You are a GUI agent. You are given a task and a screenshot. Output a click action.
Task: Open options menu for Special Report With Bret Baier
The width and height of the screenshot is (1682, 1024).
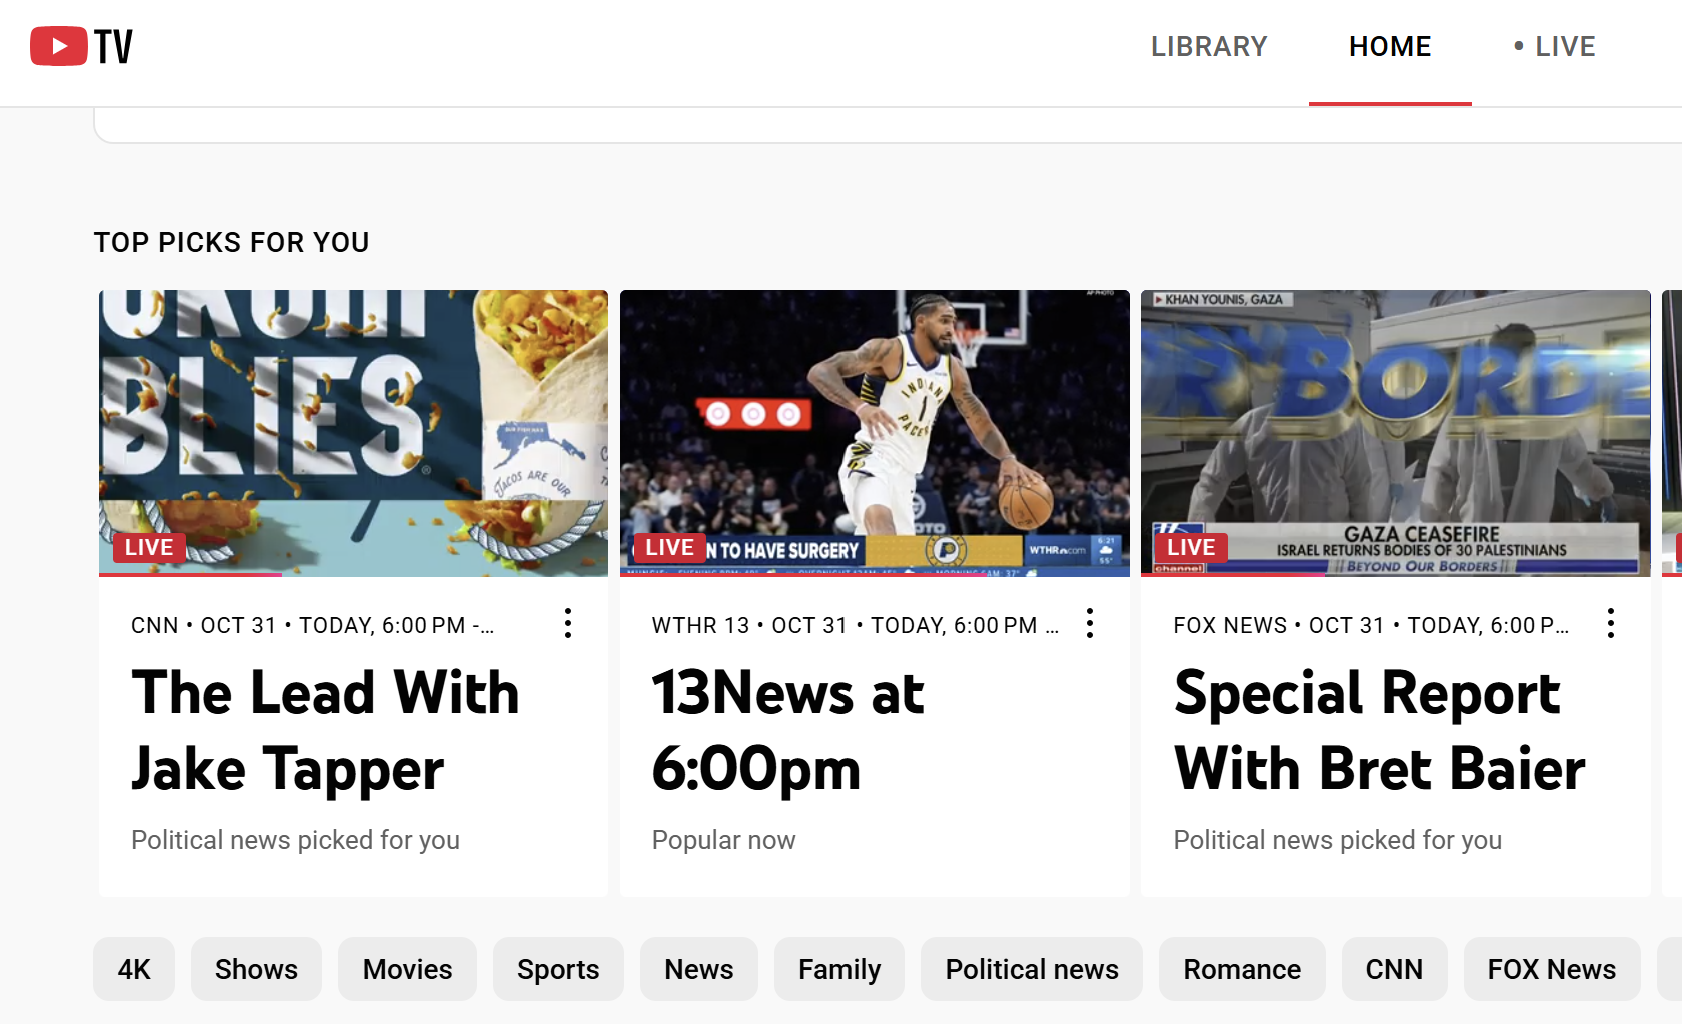tap(1611, 623)
